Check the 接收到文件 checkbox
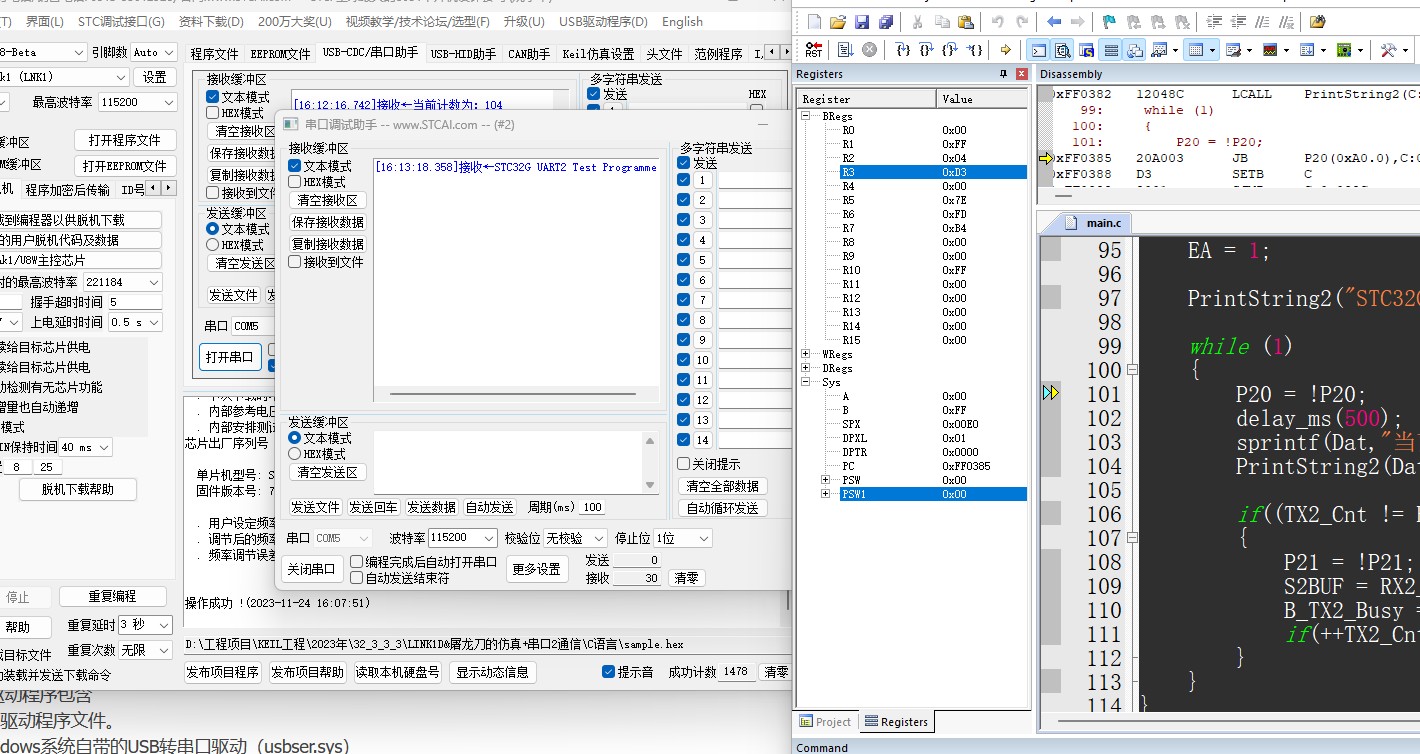Screen dimensions: 1420x754 point(295,262)
